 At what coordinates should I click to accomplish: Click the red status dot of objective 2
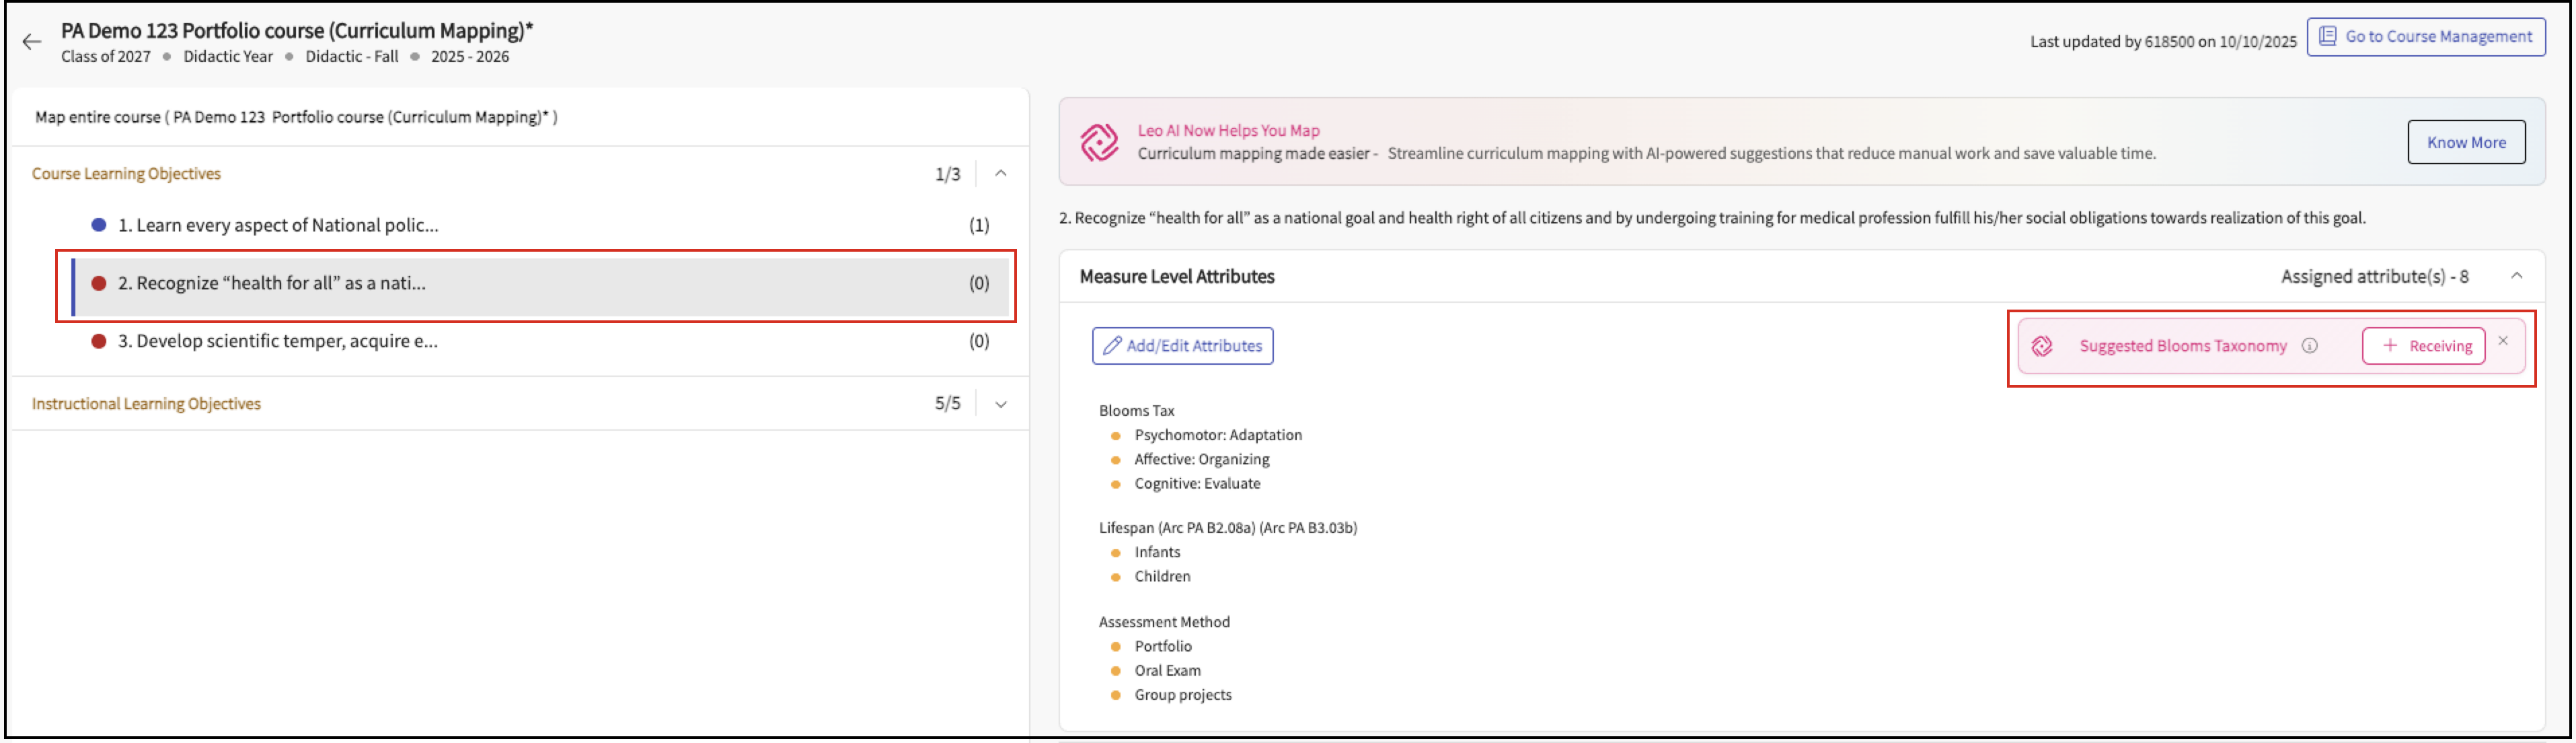[99, 283]
